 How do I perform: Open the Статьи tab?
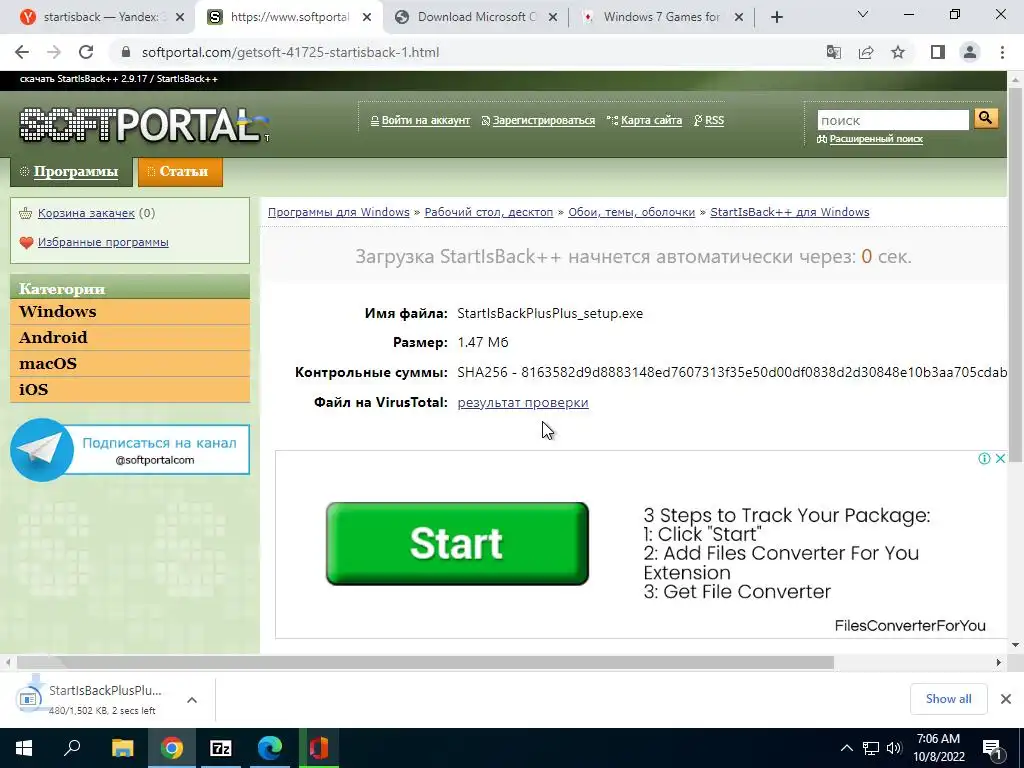coord(180,172)
